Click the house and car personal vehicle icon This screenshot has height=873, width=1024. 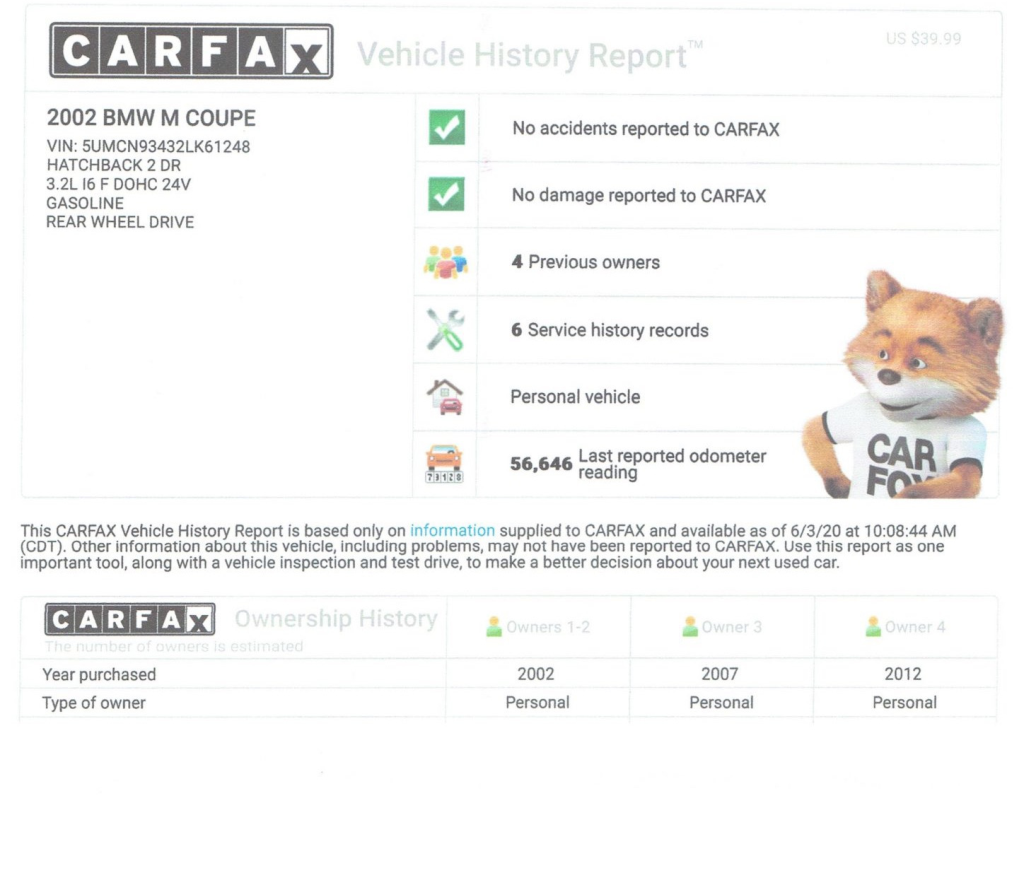coord(446,397)
